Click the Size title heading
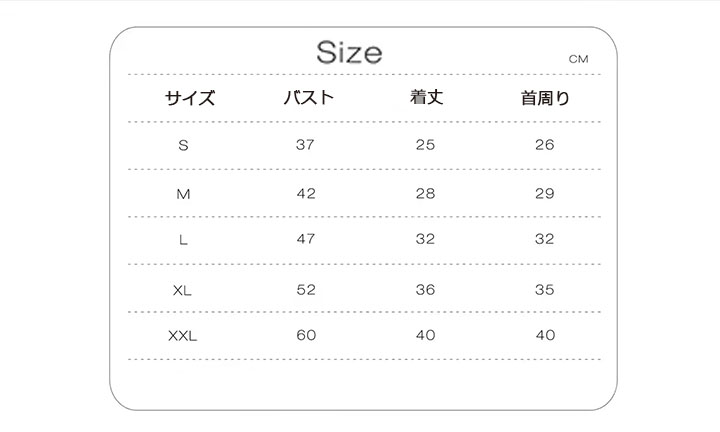The width and height of the screenshot is (720, 432). [349, 52]
